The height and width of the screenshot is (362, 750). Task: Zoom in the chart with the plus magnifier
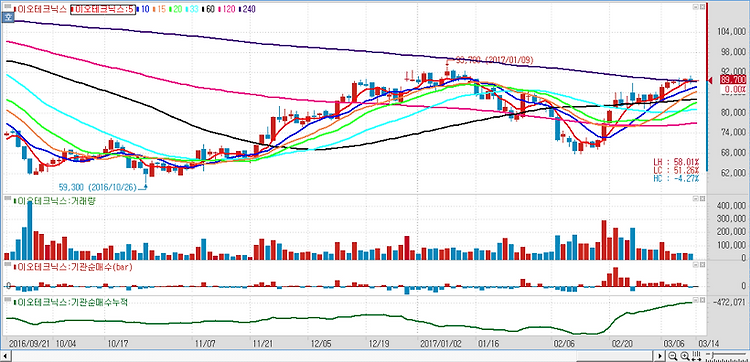[685, 356]
